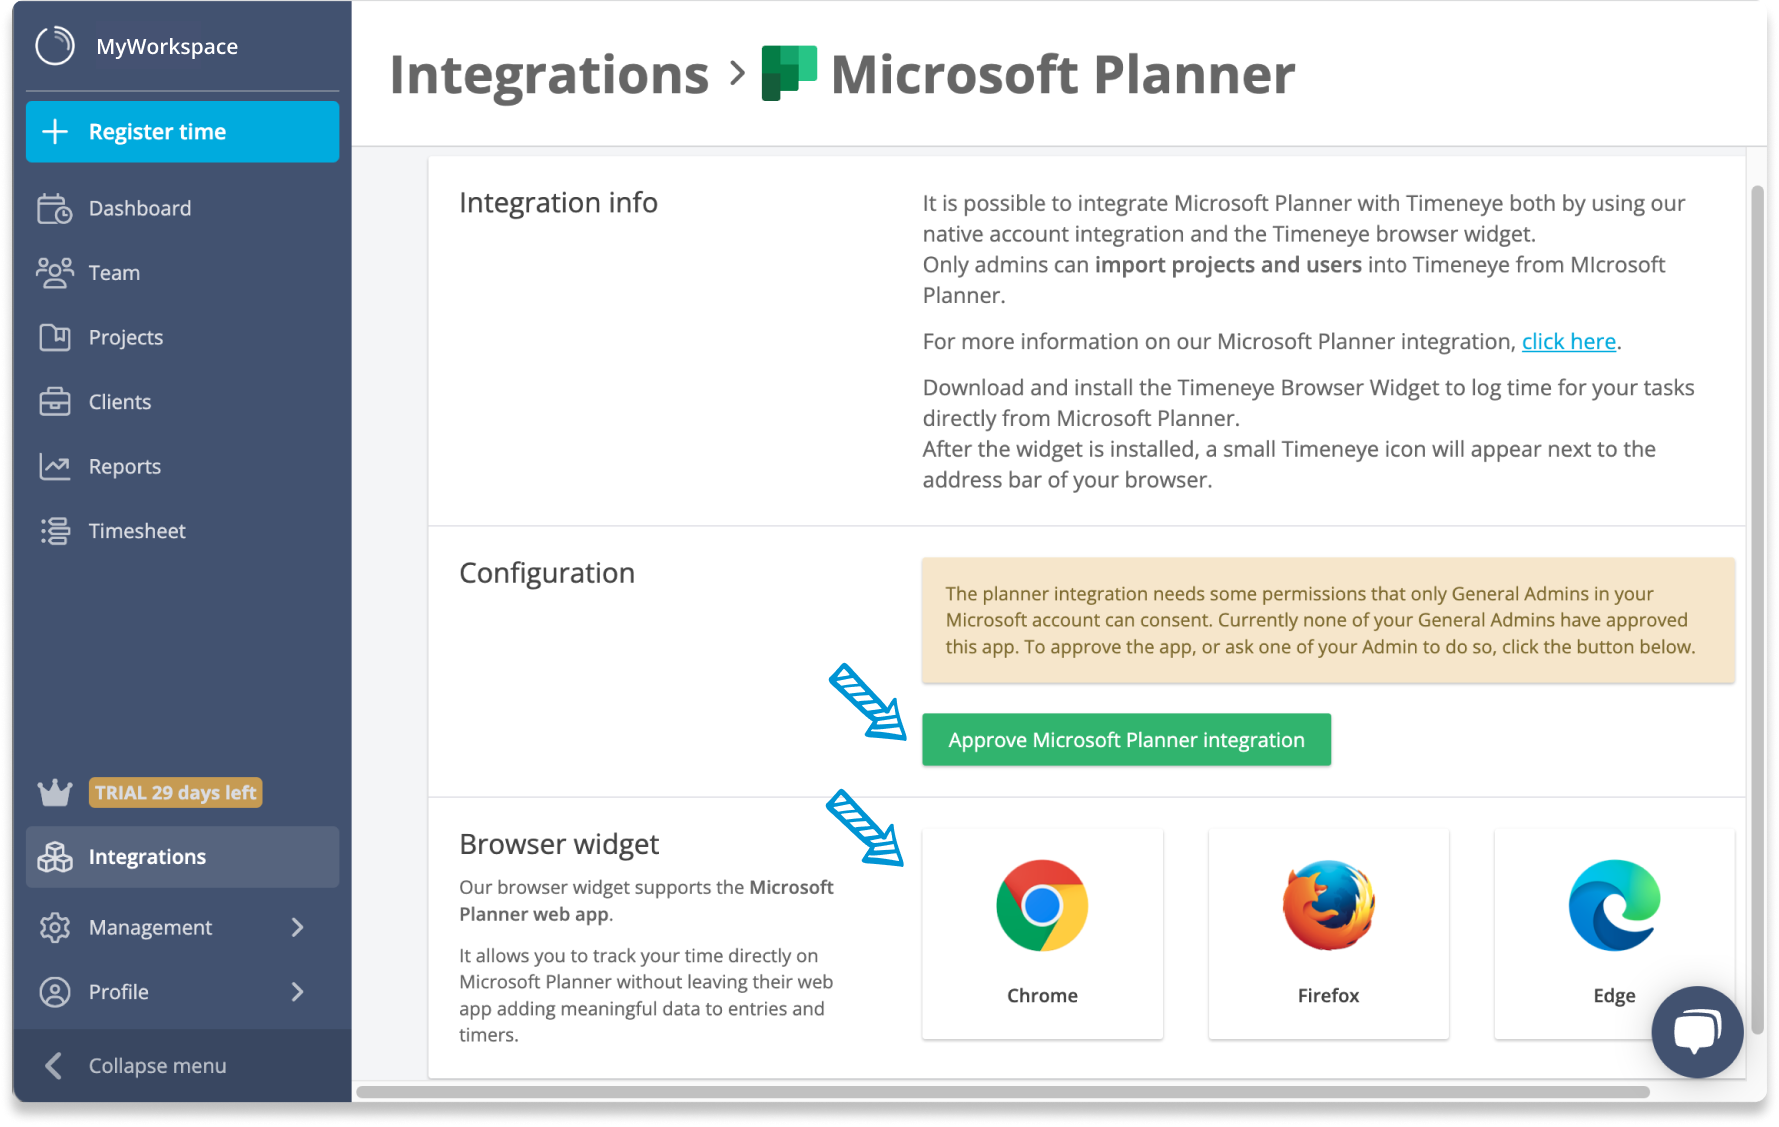Image resolution: width=1779 pixels, height=1127 pixels.
Task: Click the Configuration heading
Action: (547, 573)
